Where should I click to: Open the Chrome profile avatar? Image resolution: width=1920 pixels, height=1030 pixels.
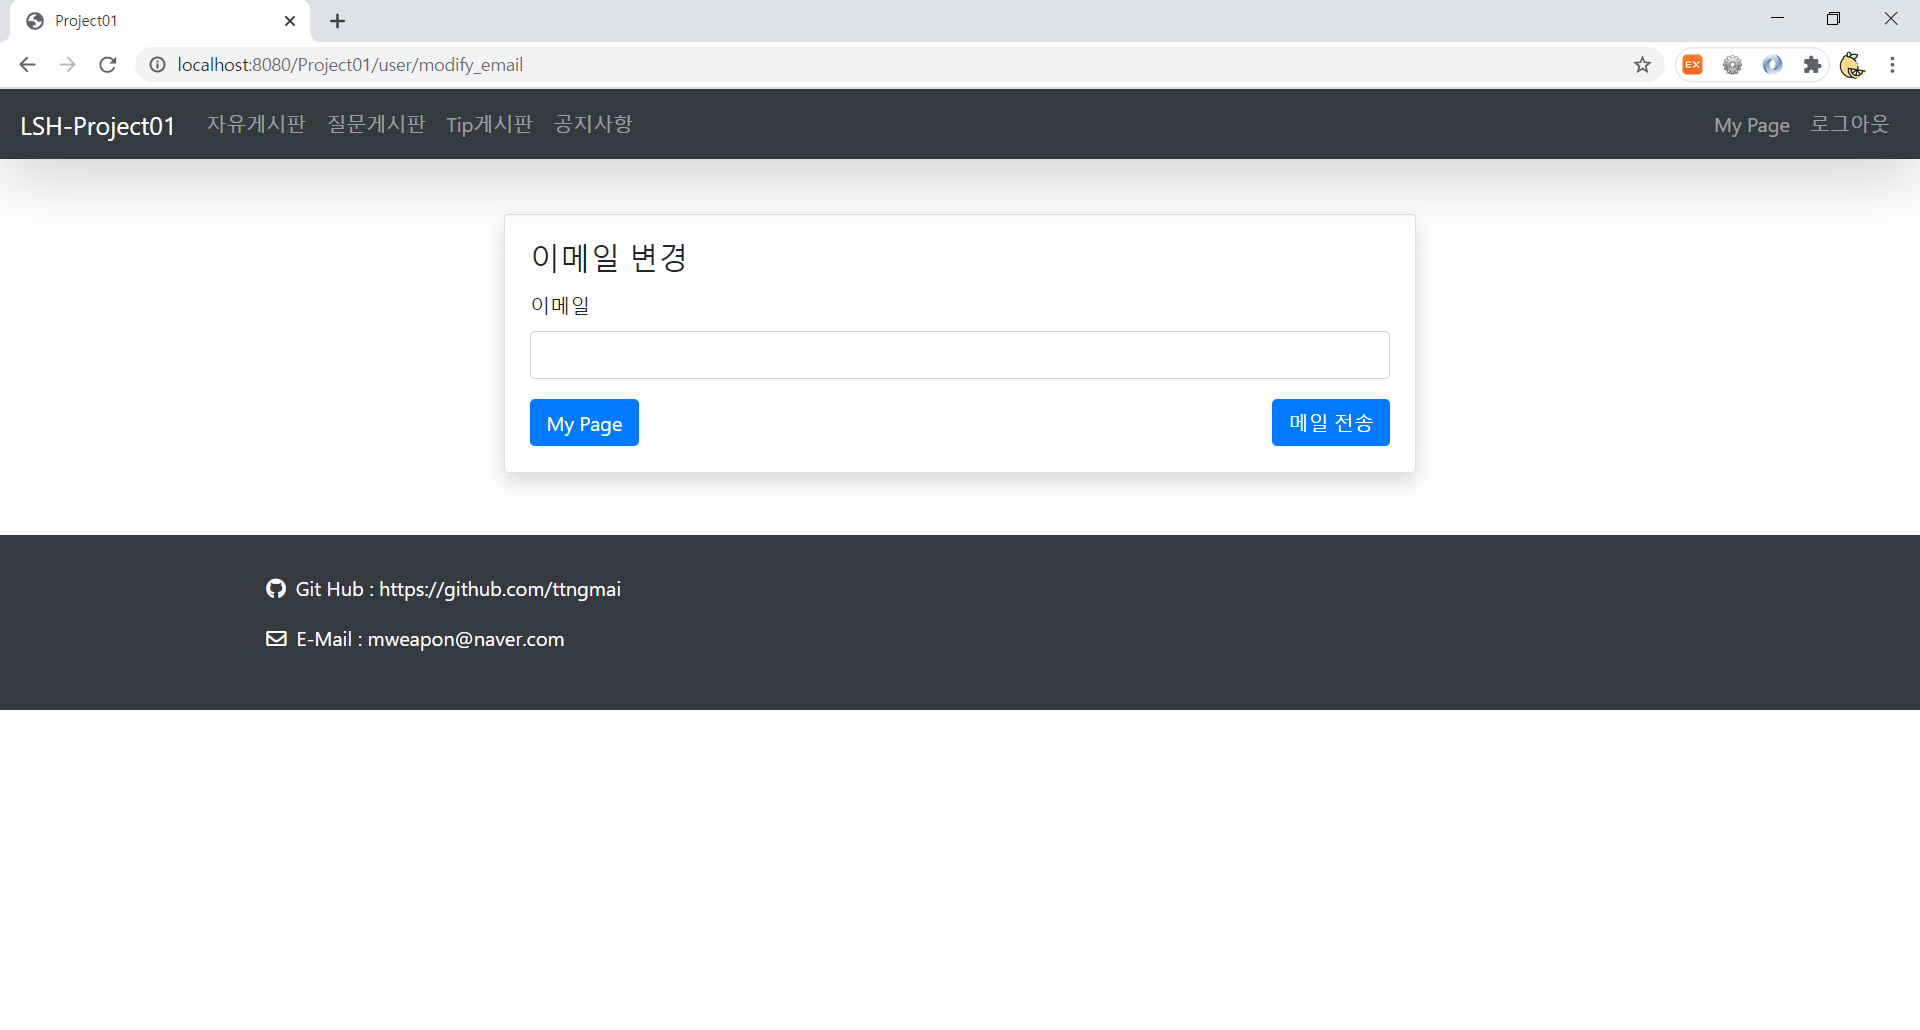(x=1852, y=65)
